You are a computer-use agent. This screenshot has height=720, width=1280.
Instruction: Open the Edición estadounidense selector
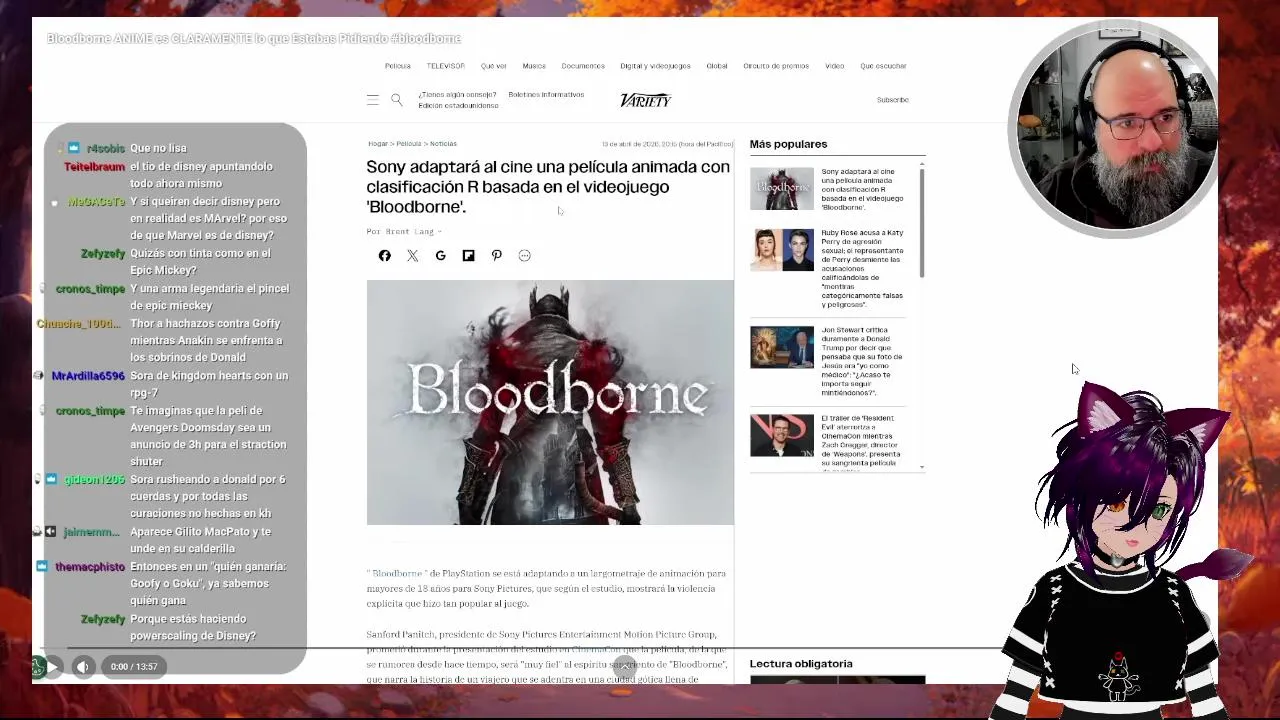pos(458,105)
